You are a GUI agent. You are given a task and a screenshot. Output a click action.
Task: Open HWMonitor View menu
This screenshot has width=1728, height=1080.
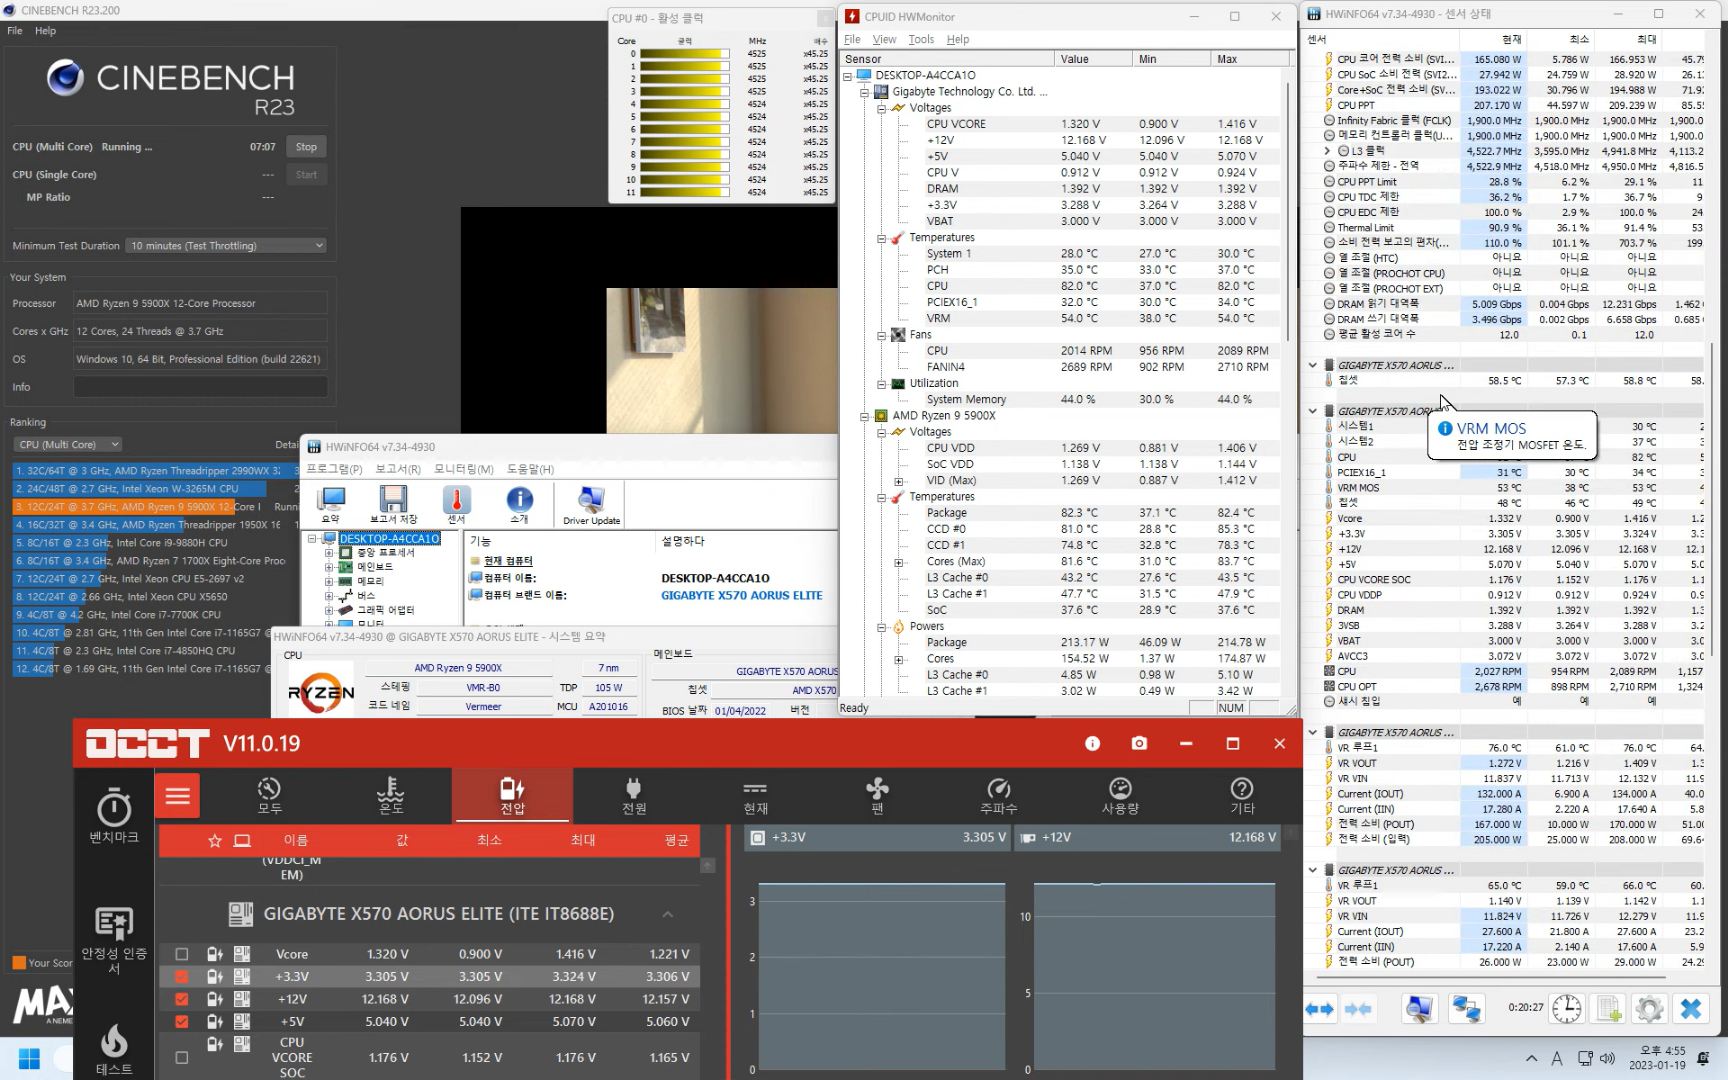[884, 39]
